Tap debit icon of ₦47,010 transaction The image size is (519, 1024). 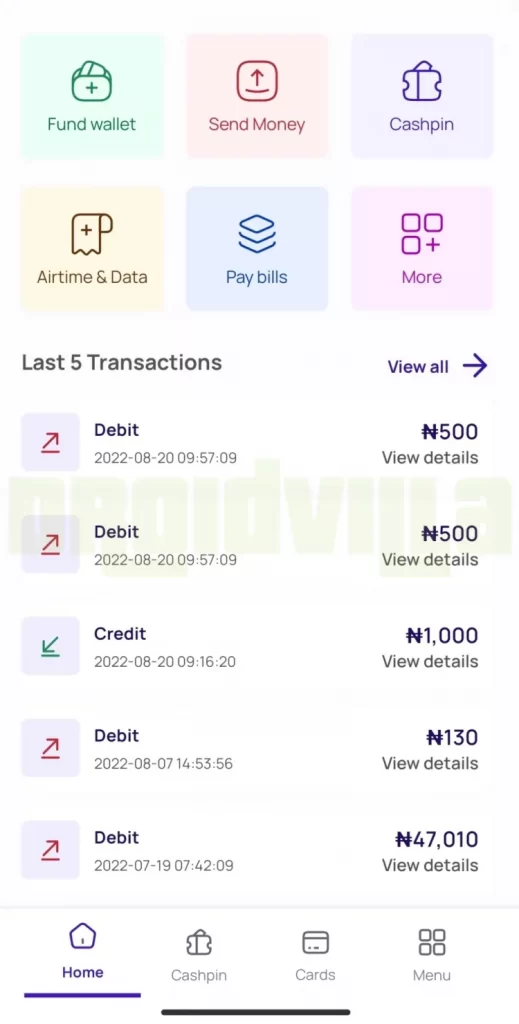(x=50, y=850)
